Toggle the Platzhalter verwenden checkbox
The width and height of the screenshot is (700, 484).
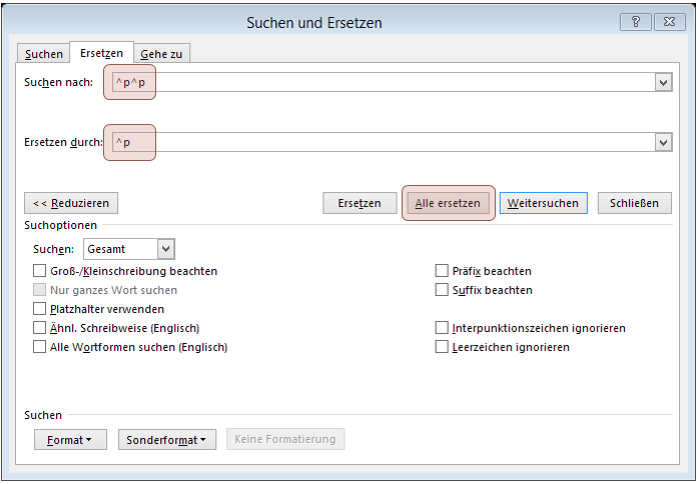tap(40, 309)
